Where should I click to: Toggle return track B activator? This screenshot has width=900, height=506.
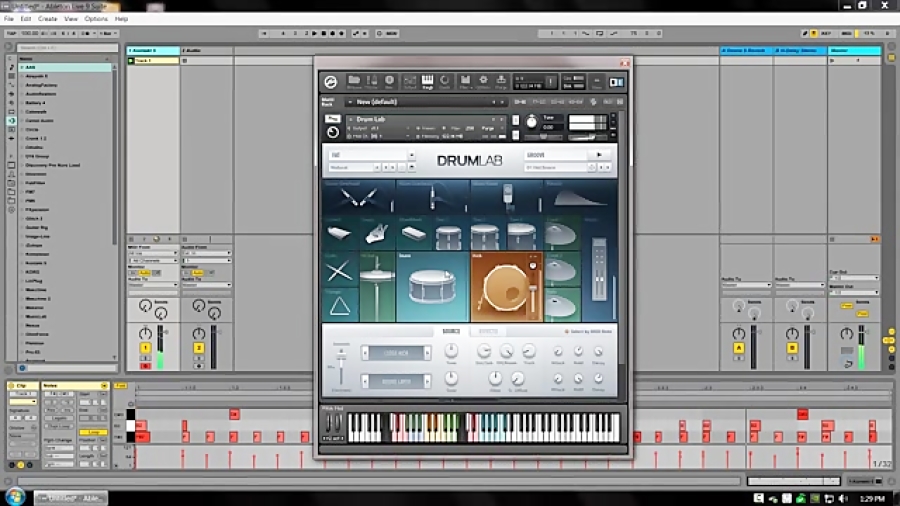(792, 348)
